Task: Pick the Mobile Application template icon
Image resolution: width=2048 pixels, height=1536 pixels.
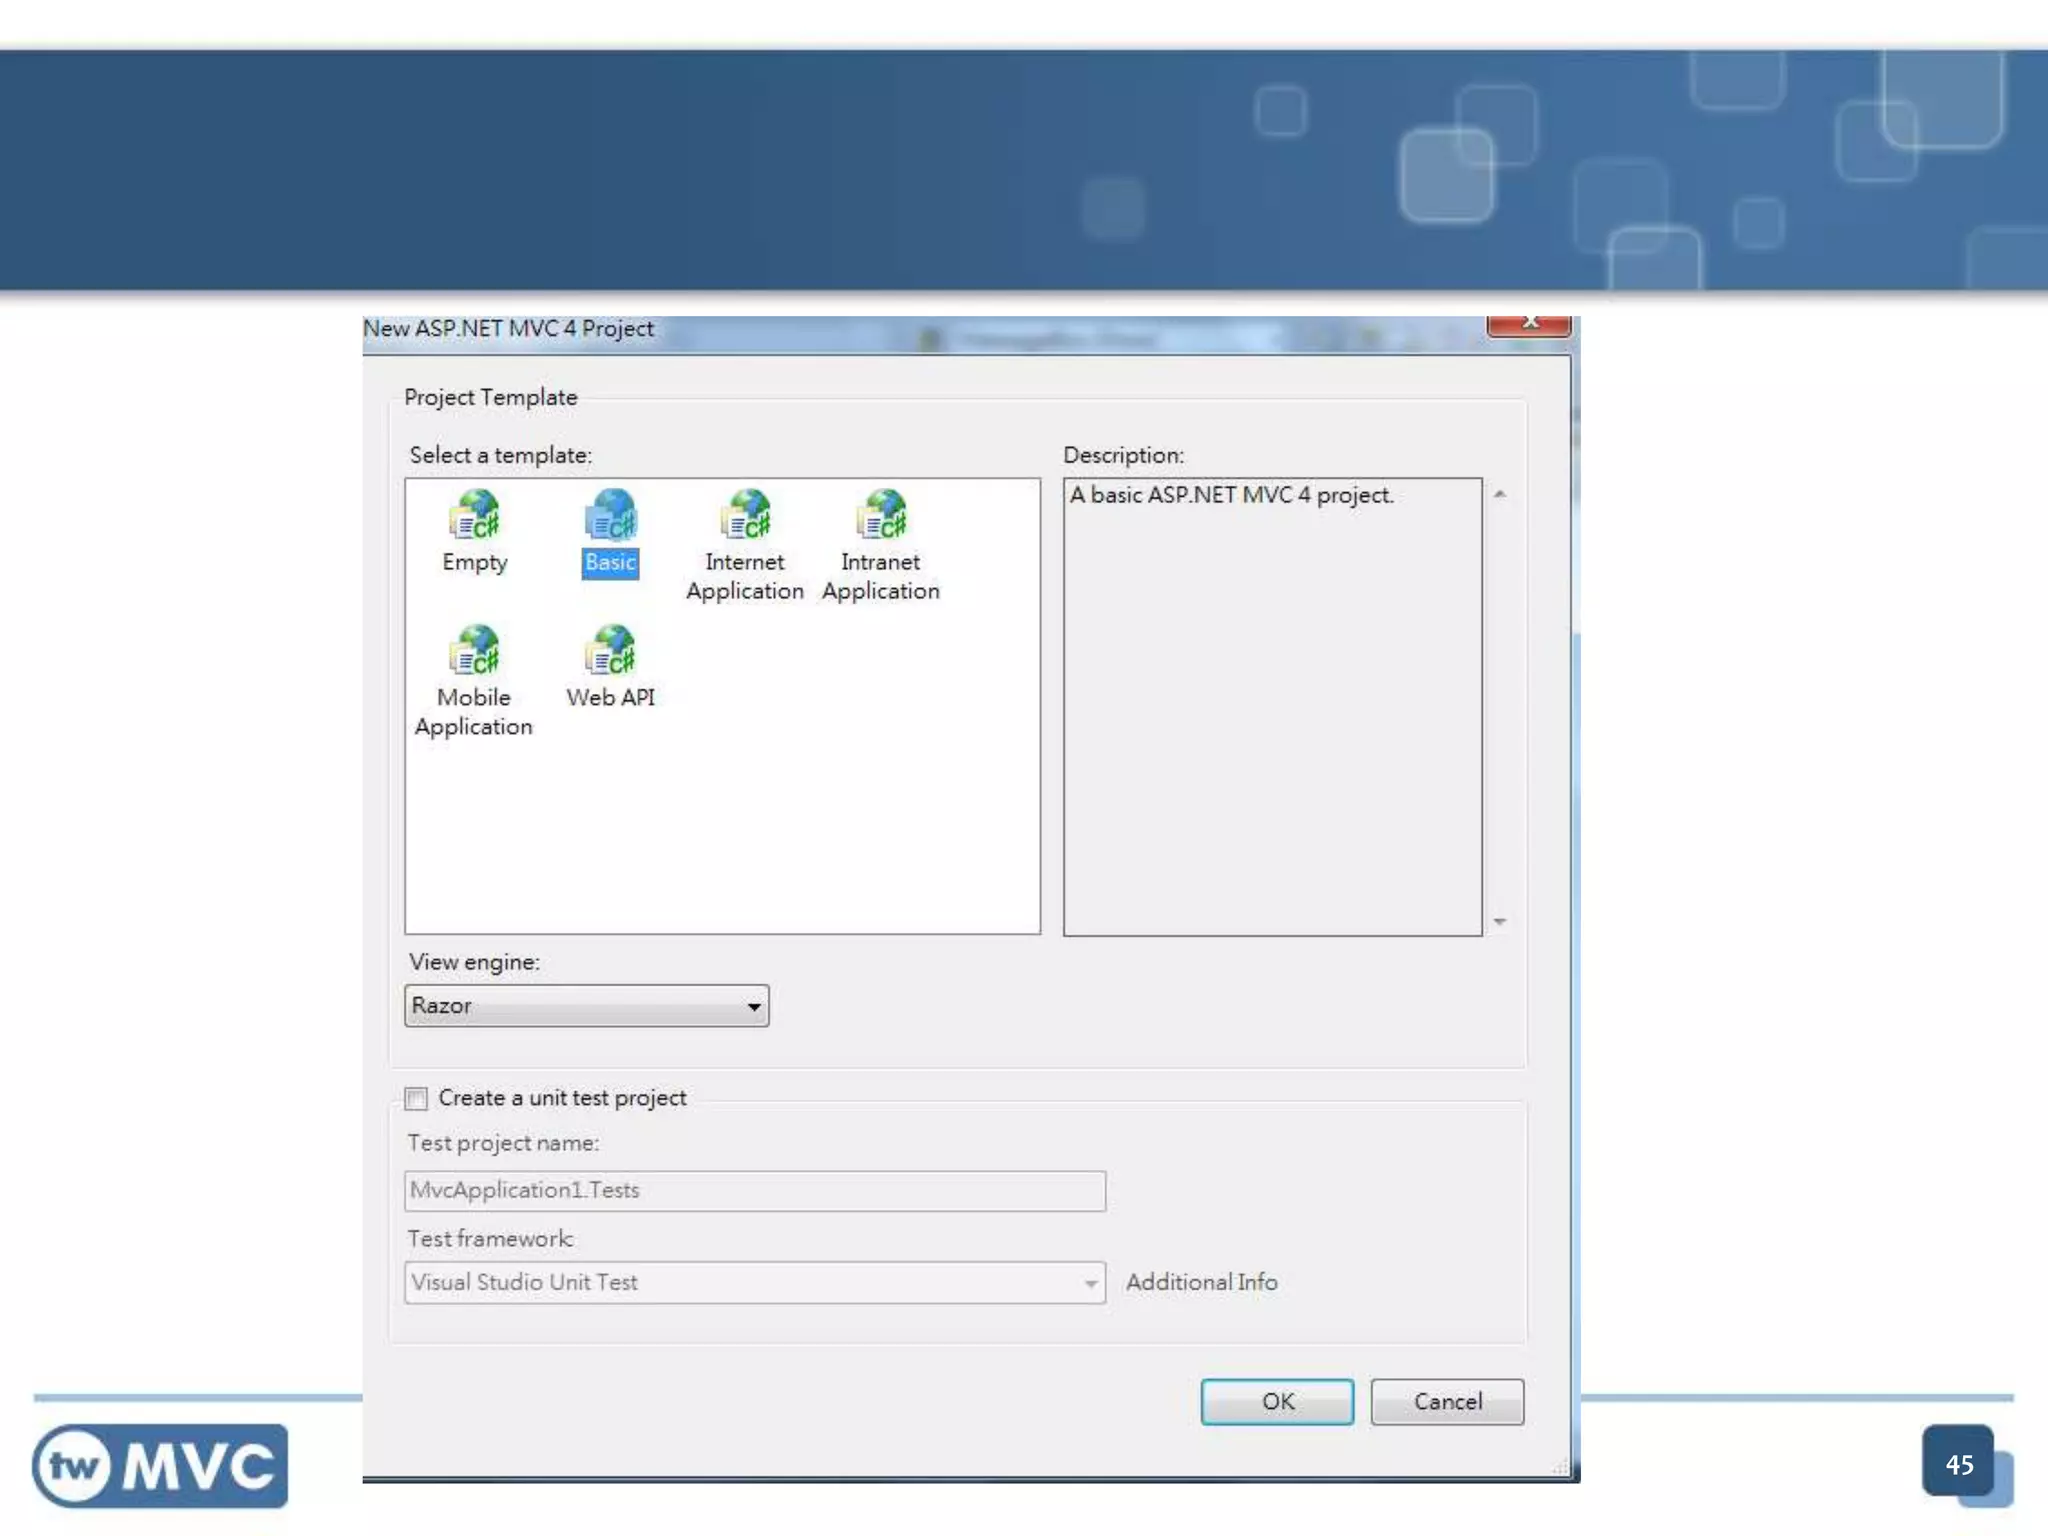Action: pyautogui.click(x=474, y=650)
